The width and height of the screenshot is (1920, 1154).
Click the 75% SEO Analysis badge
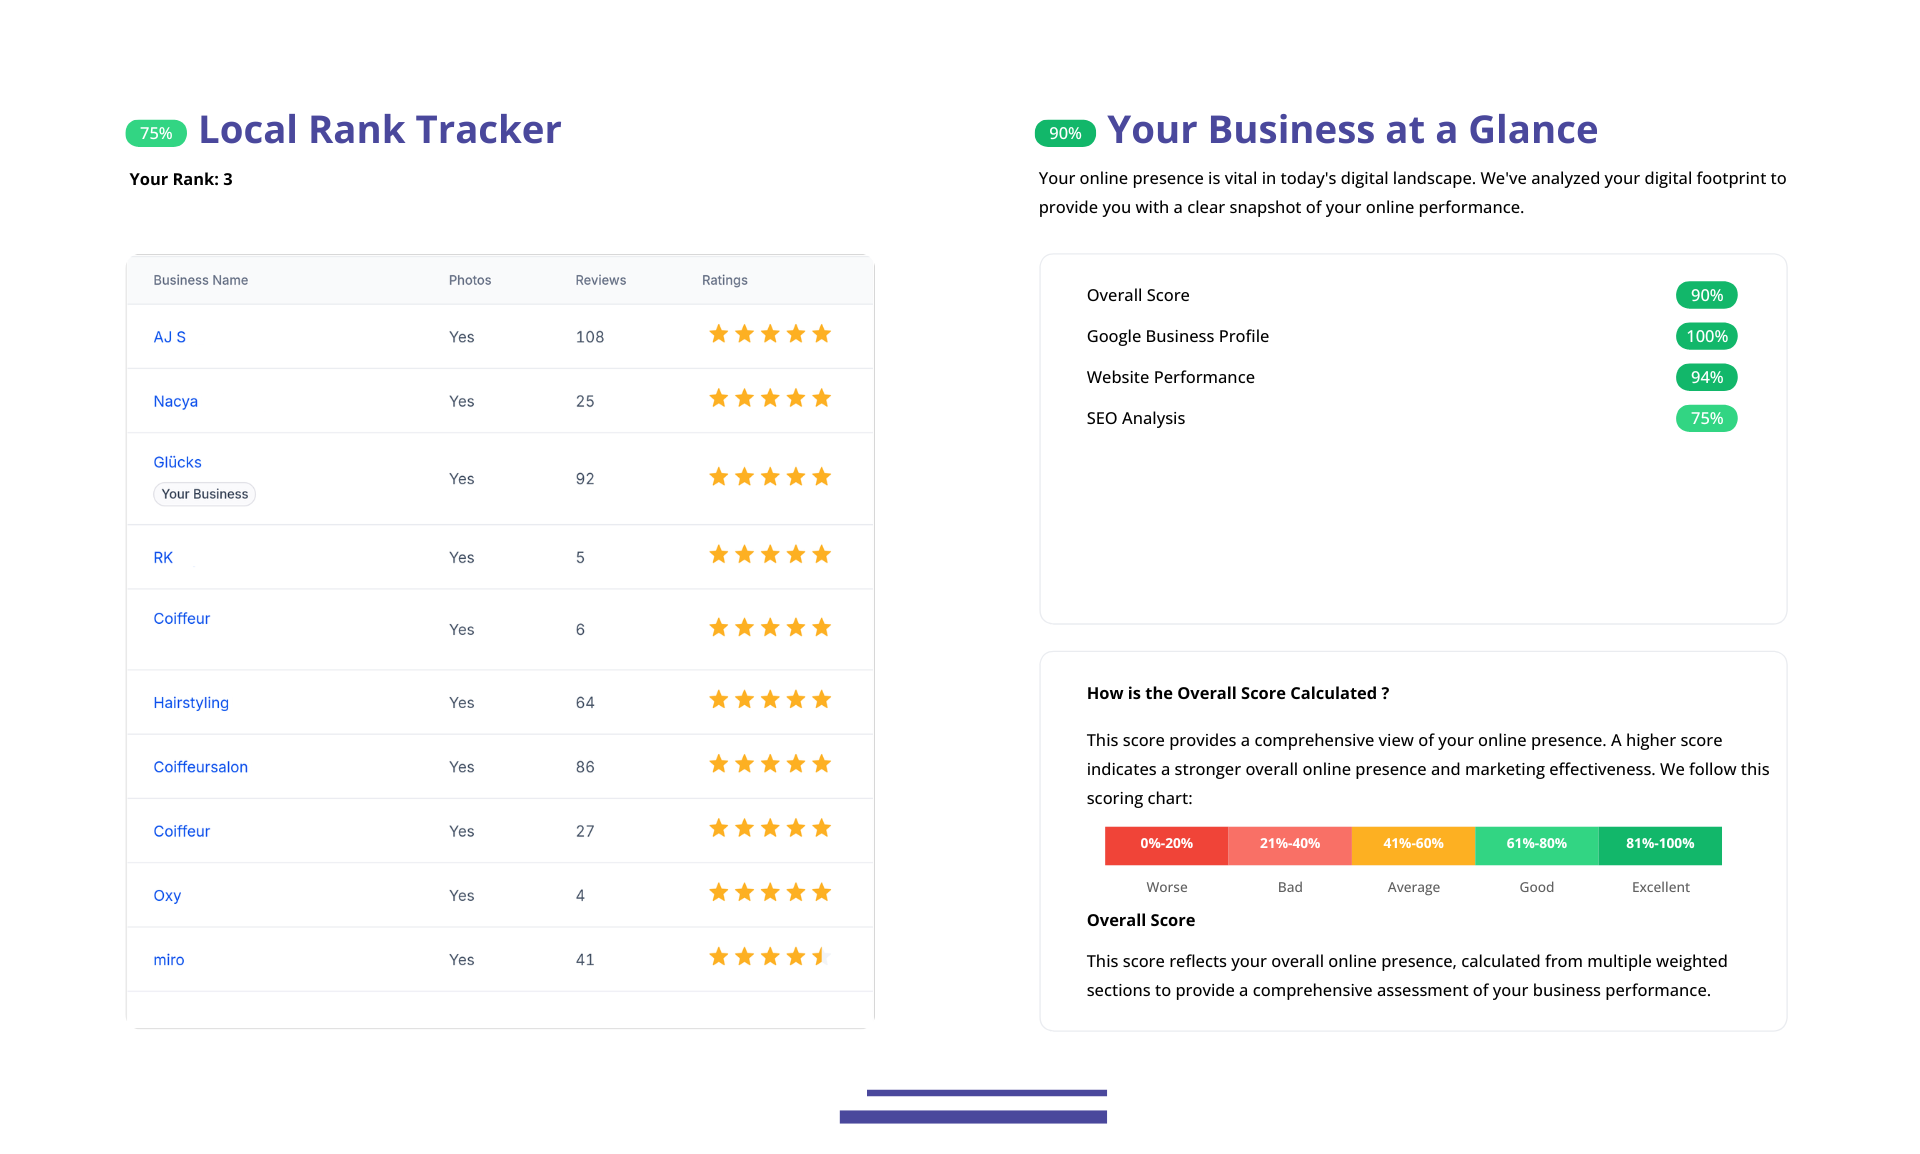[1706, 418]
